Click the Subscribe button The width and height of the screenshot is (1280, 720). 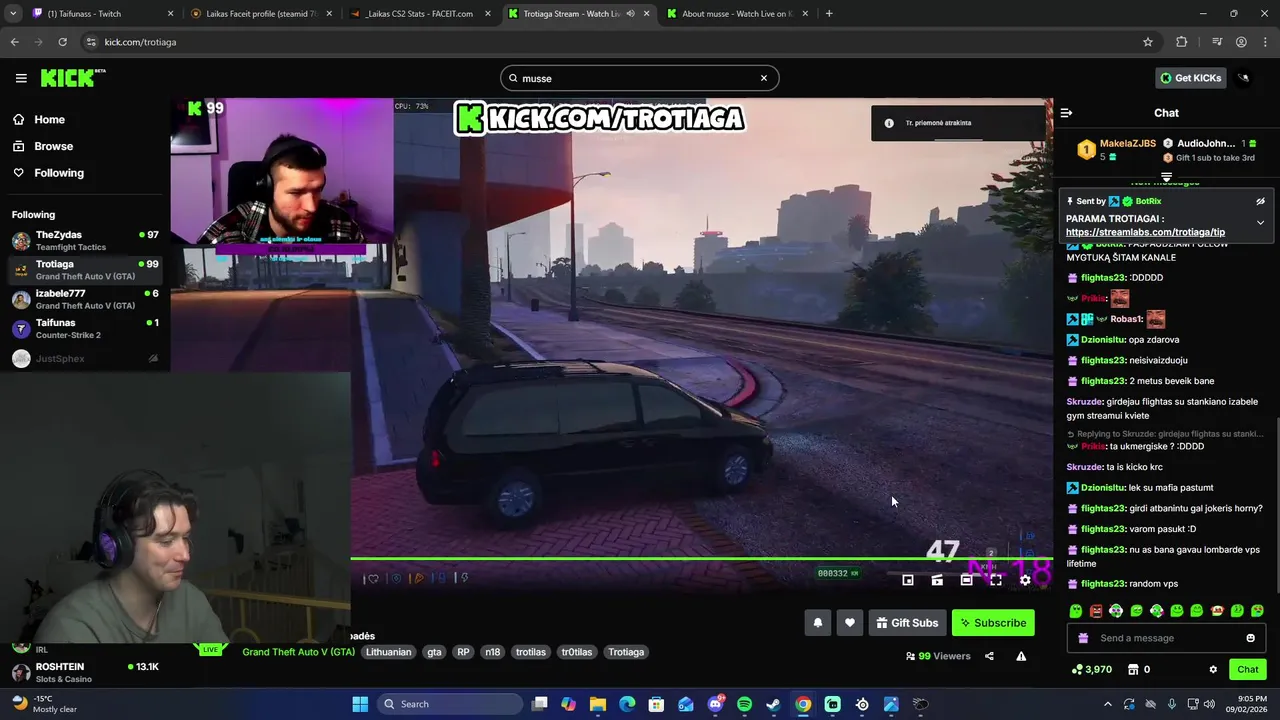993,623
